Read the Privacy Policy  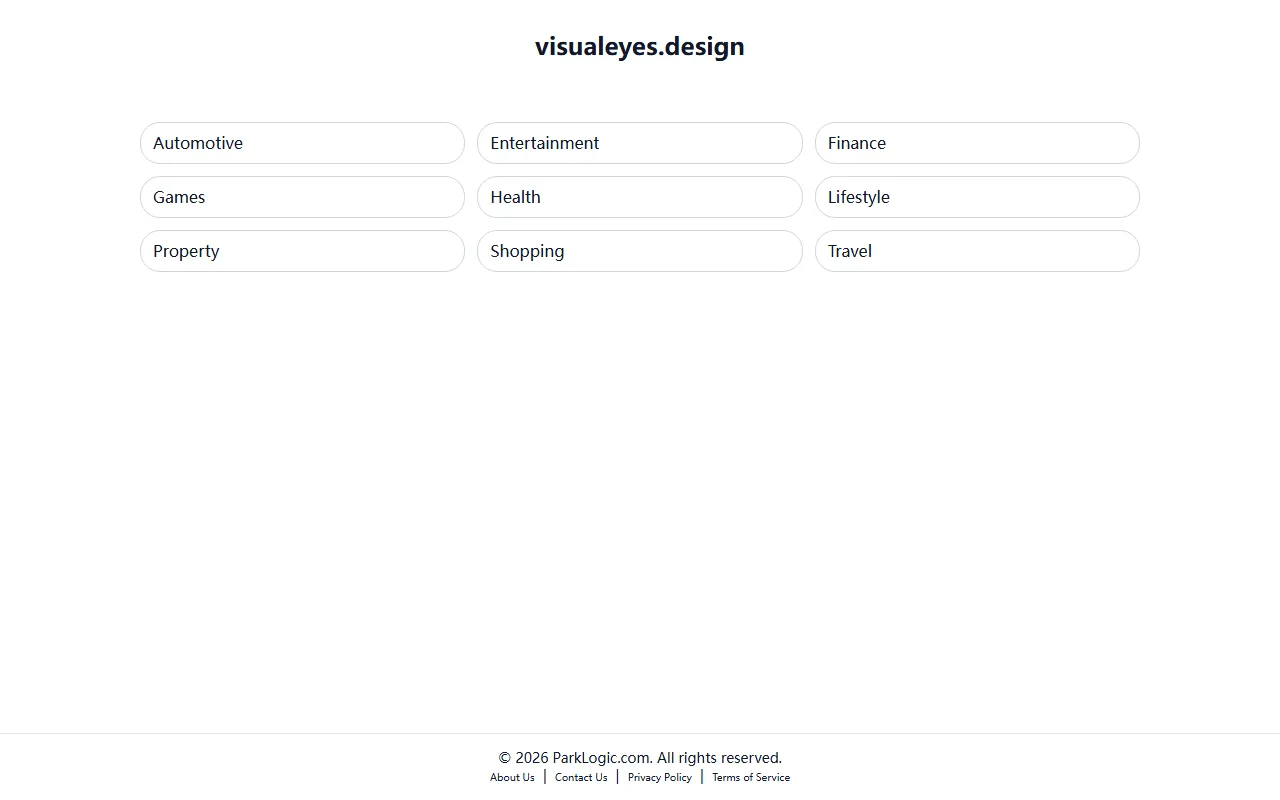(659, 777)
